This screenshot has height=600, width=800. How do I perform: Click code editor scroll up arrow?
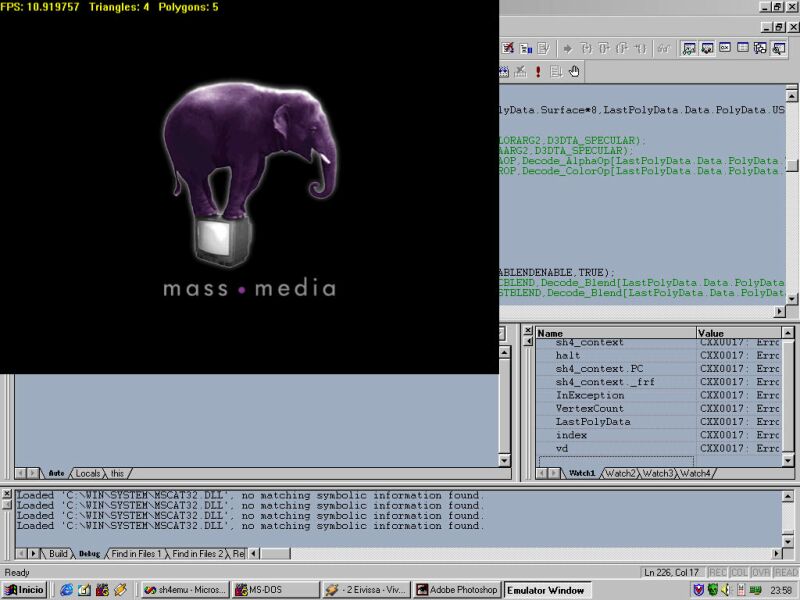tap(792, 95)
